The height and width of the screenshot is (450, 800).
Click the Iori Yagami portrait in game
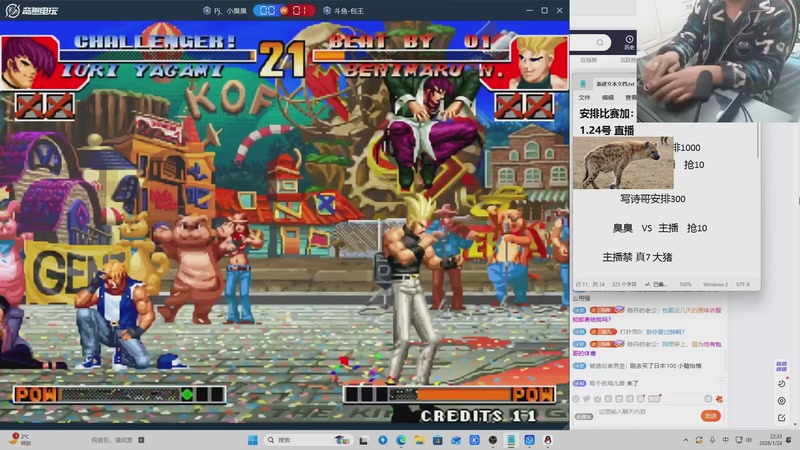(x=30, y=62)
